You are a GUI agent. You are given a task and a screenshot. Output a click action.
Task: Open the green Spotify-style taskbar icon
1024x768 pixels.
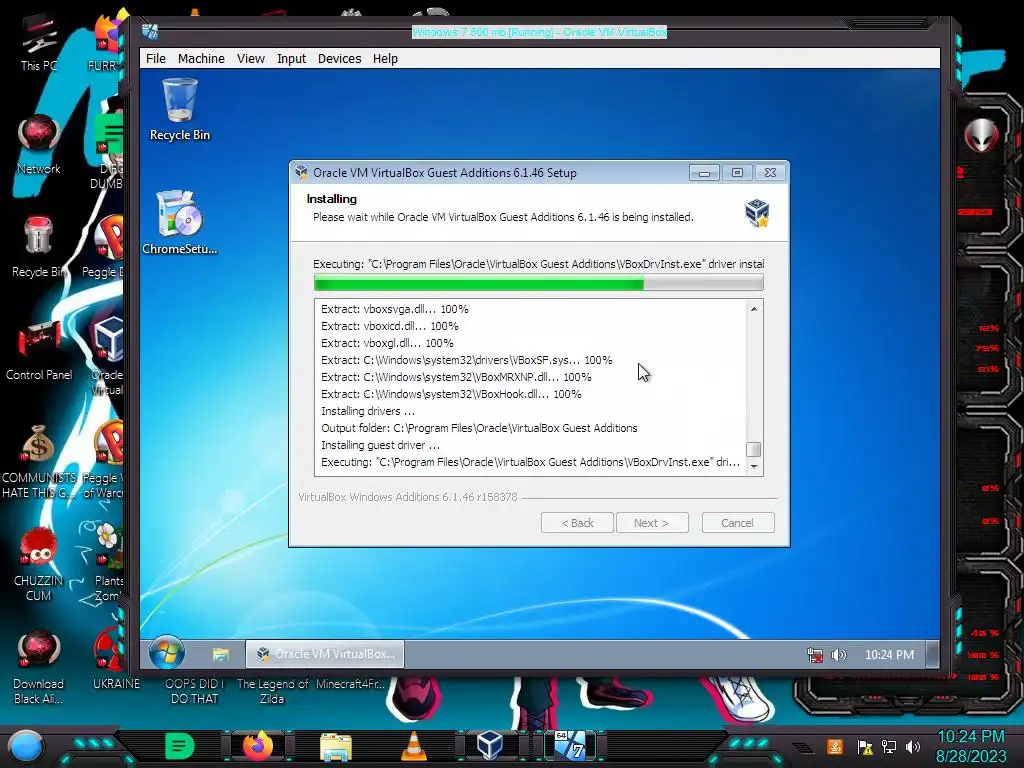(x=180, y=746)
